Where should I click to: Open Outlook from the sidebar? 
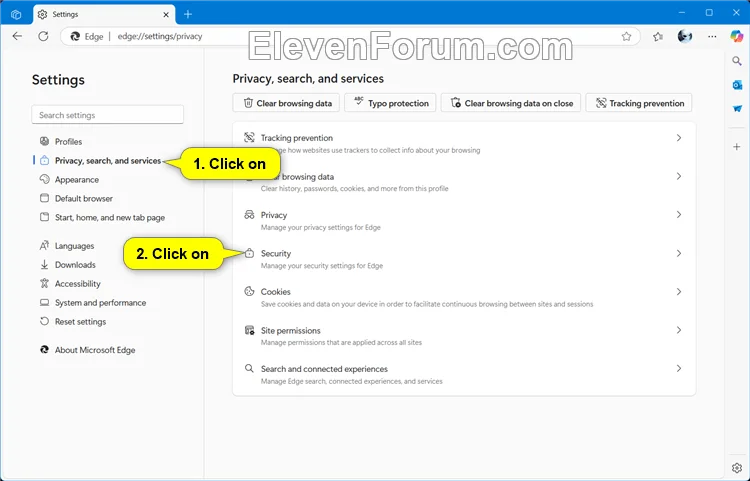737,85
